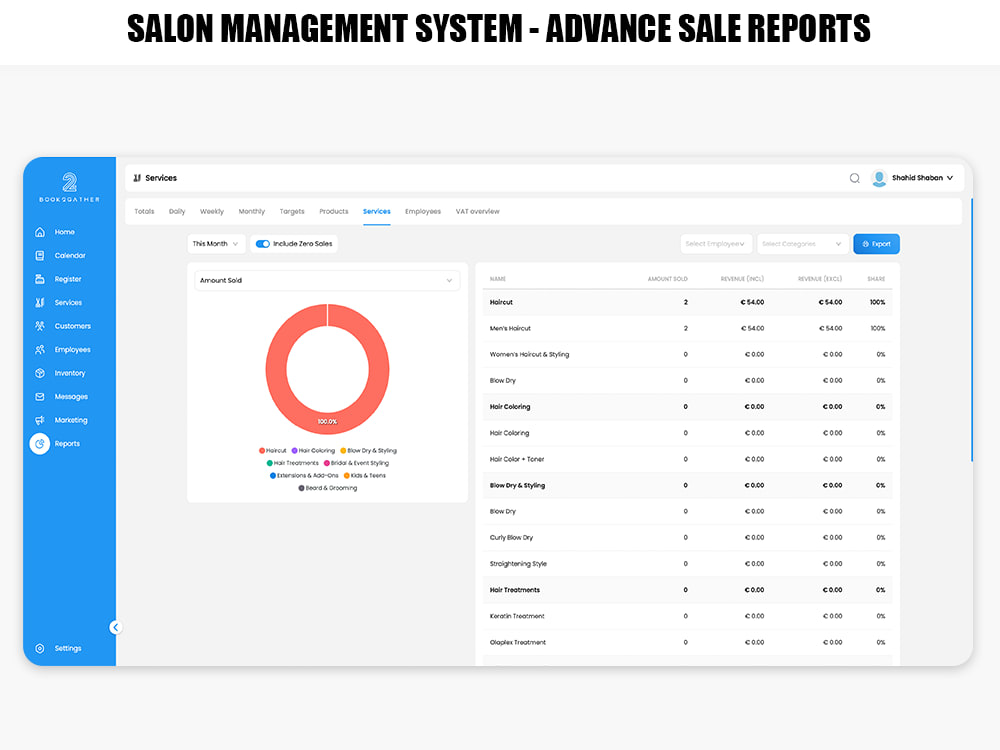This screenshot has height=750, width=1000.
Task: Select the Blow Dry & Styling category row
Action: point(688,486)
